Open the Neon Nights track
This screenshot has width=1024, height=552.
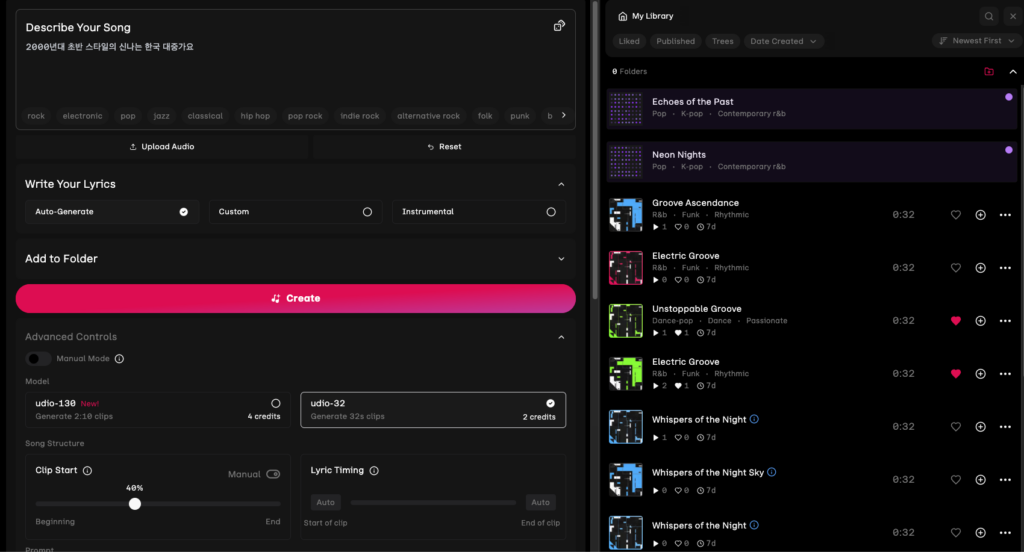812,161
